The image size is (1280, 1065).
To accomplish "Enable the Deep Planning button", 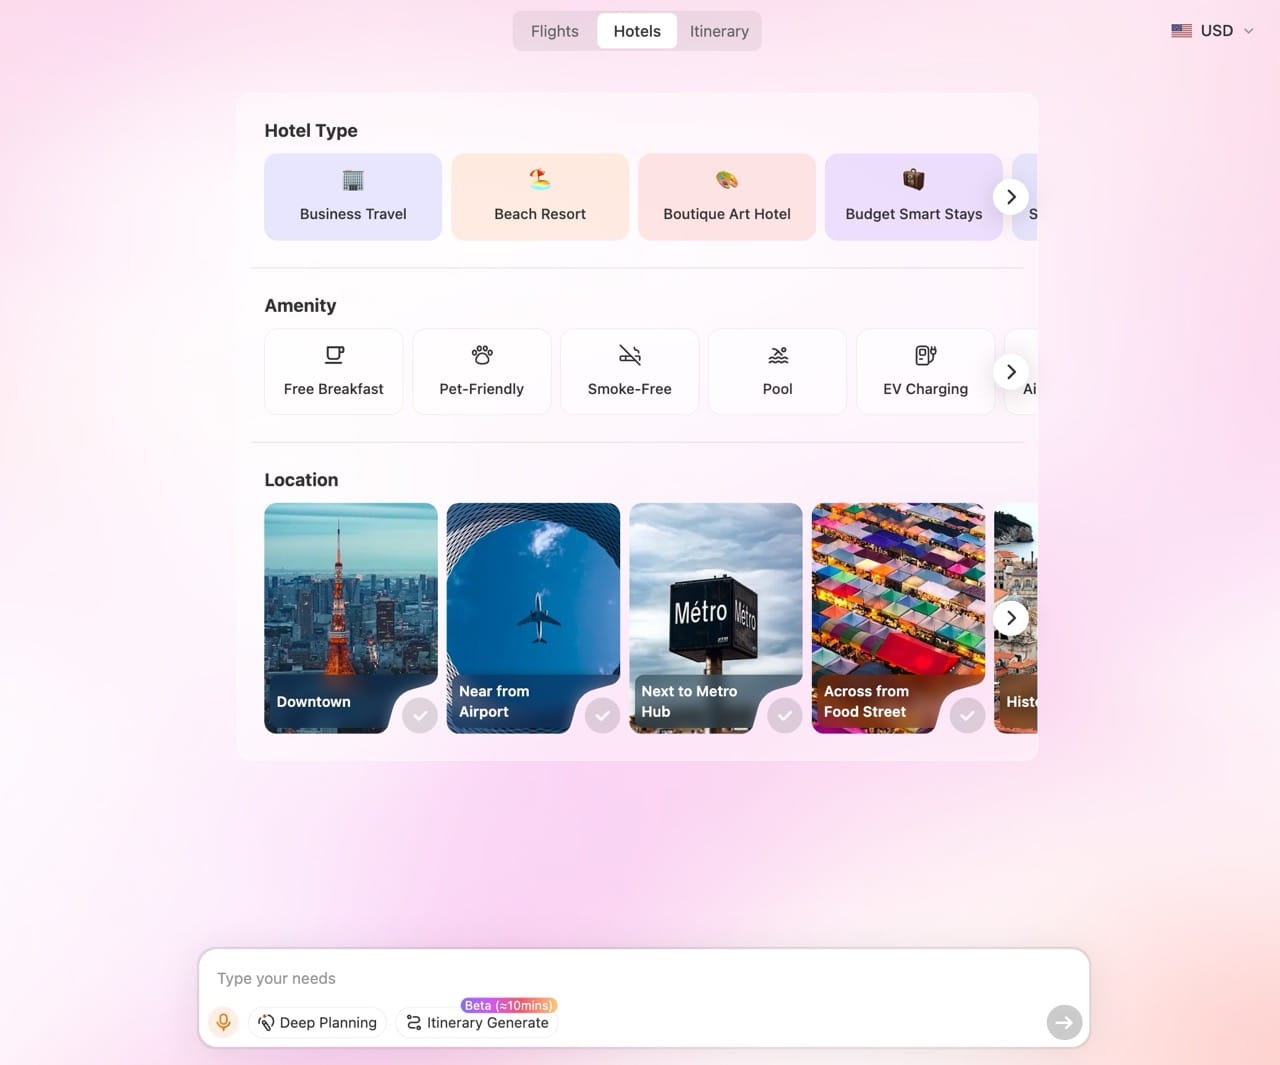I will [x=317, y=1022].
